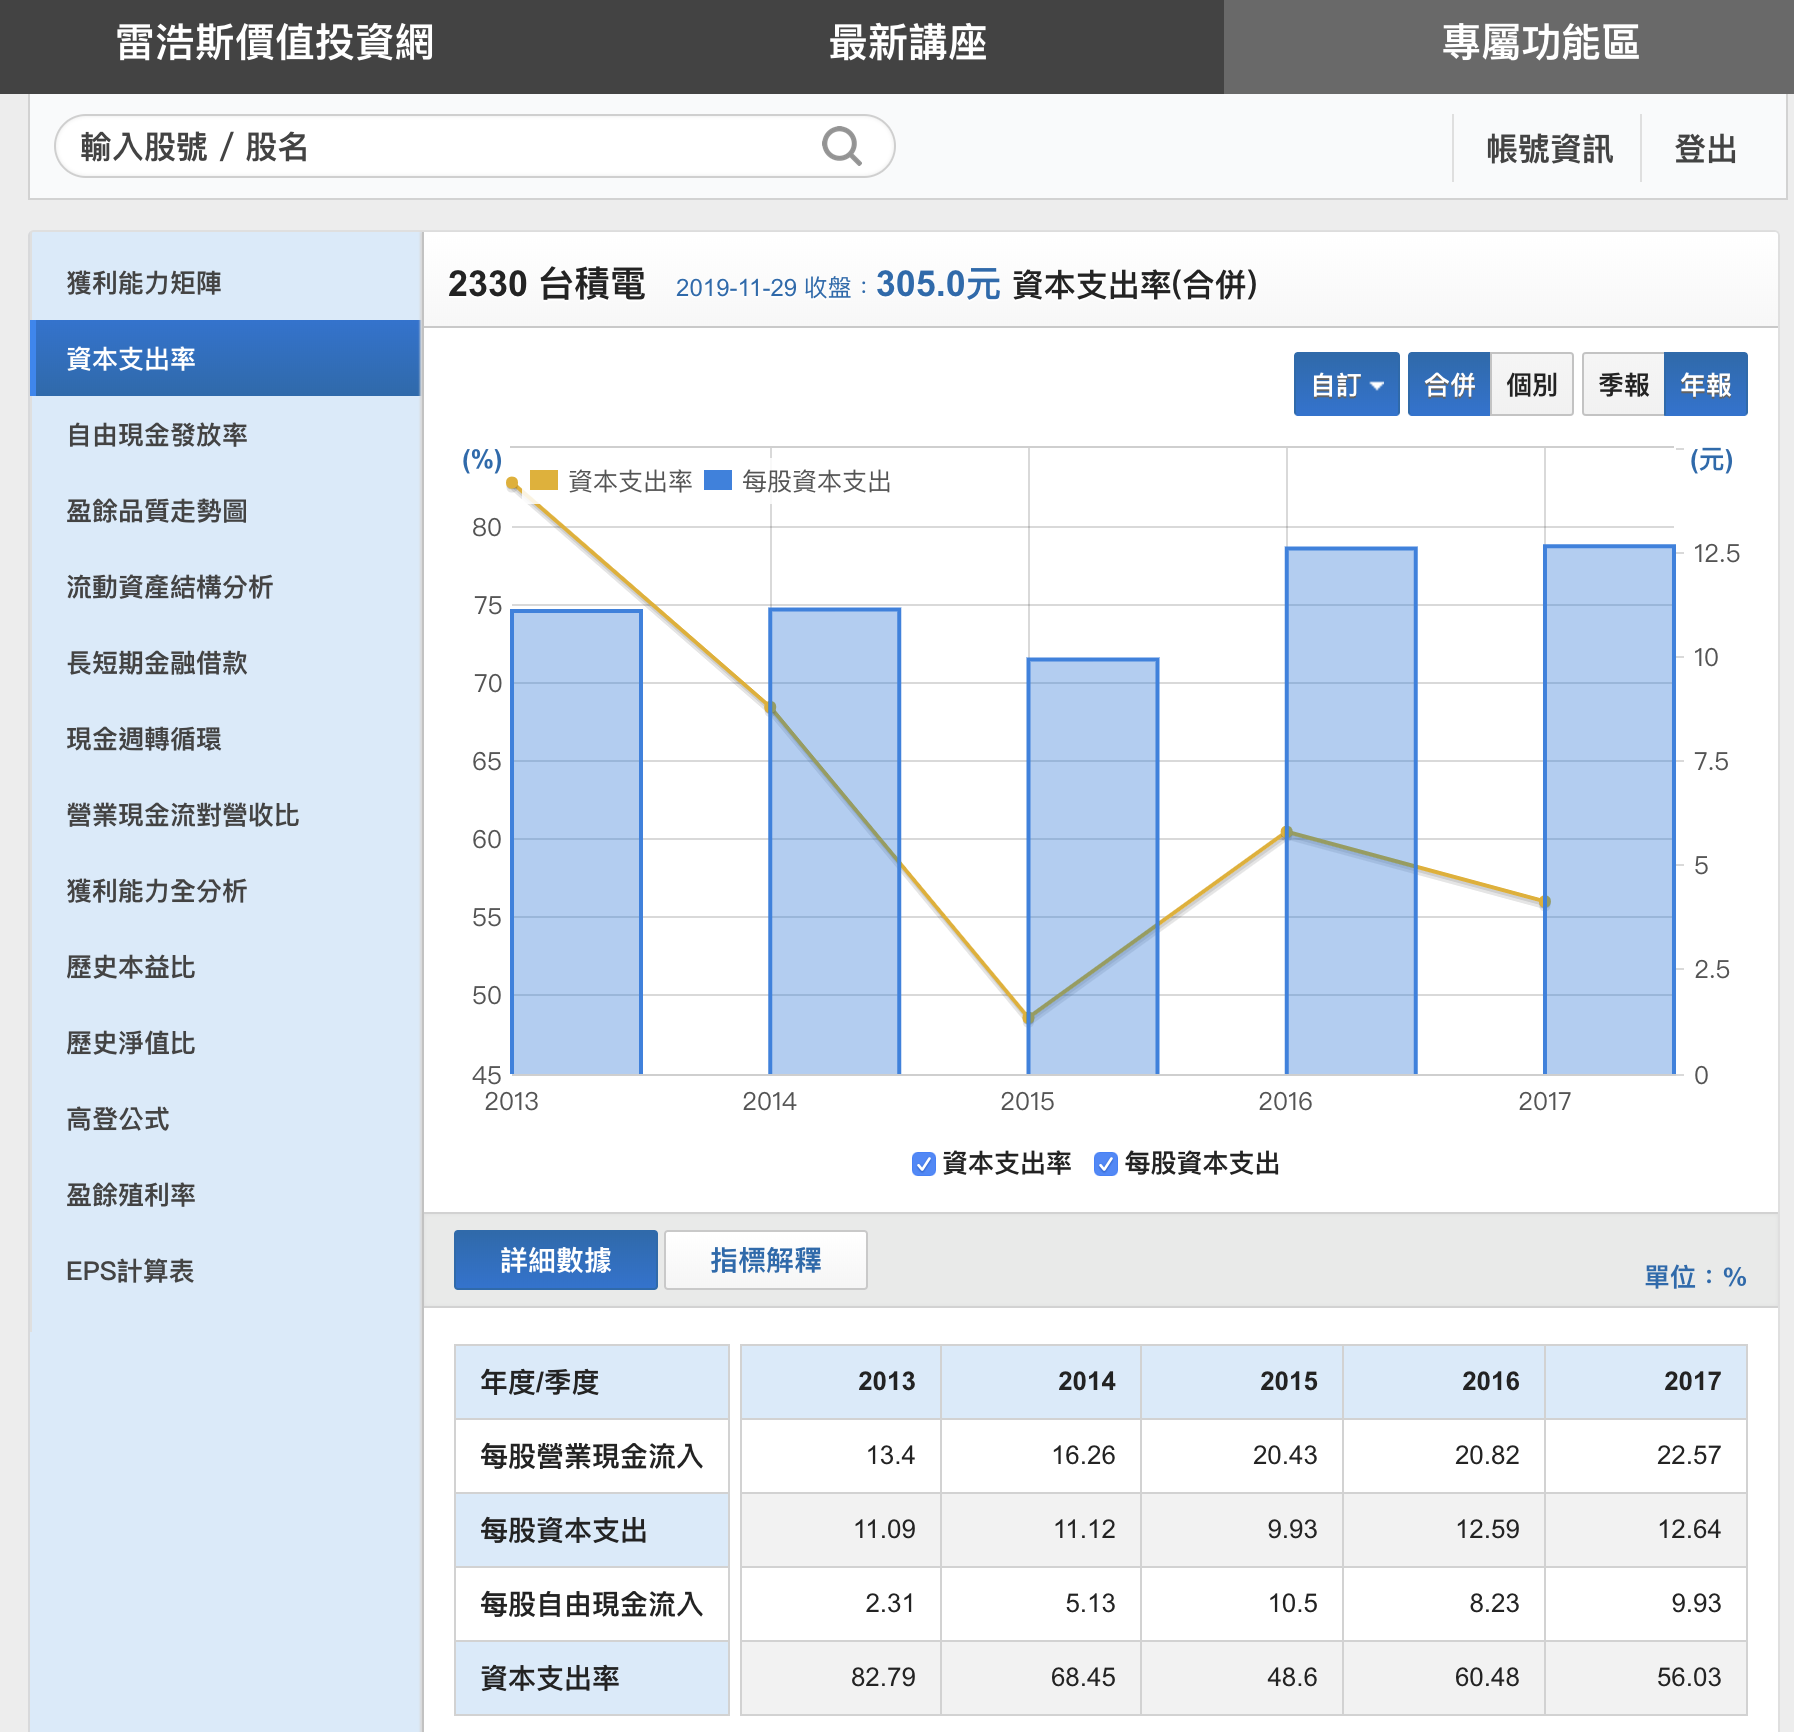This screenshot has height=1732, width=1794.
Task: Click the blue 每股資本支出 legend square
Action: click(717, 481)
